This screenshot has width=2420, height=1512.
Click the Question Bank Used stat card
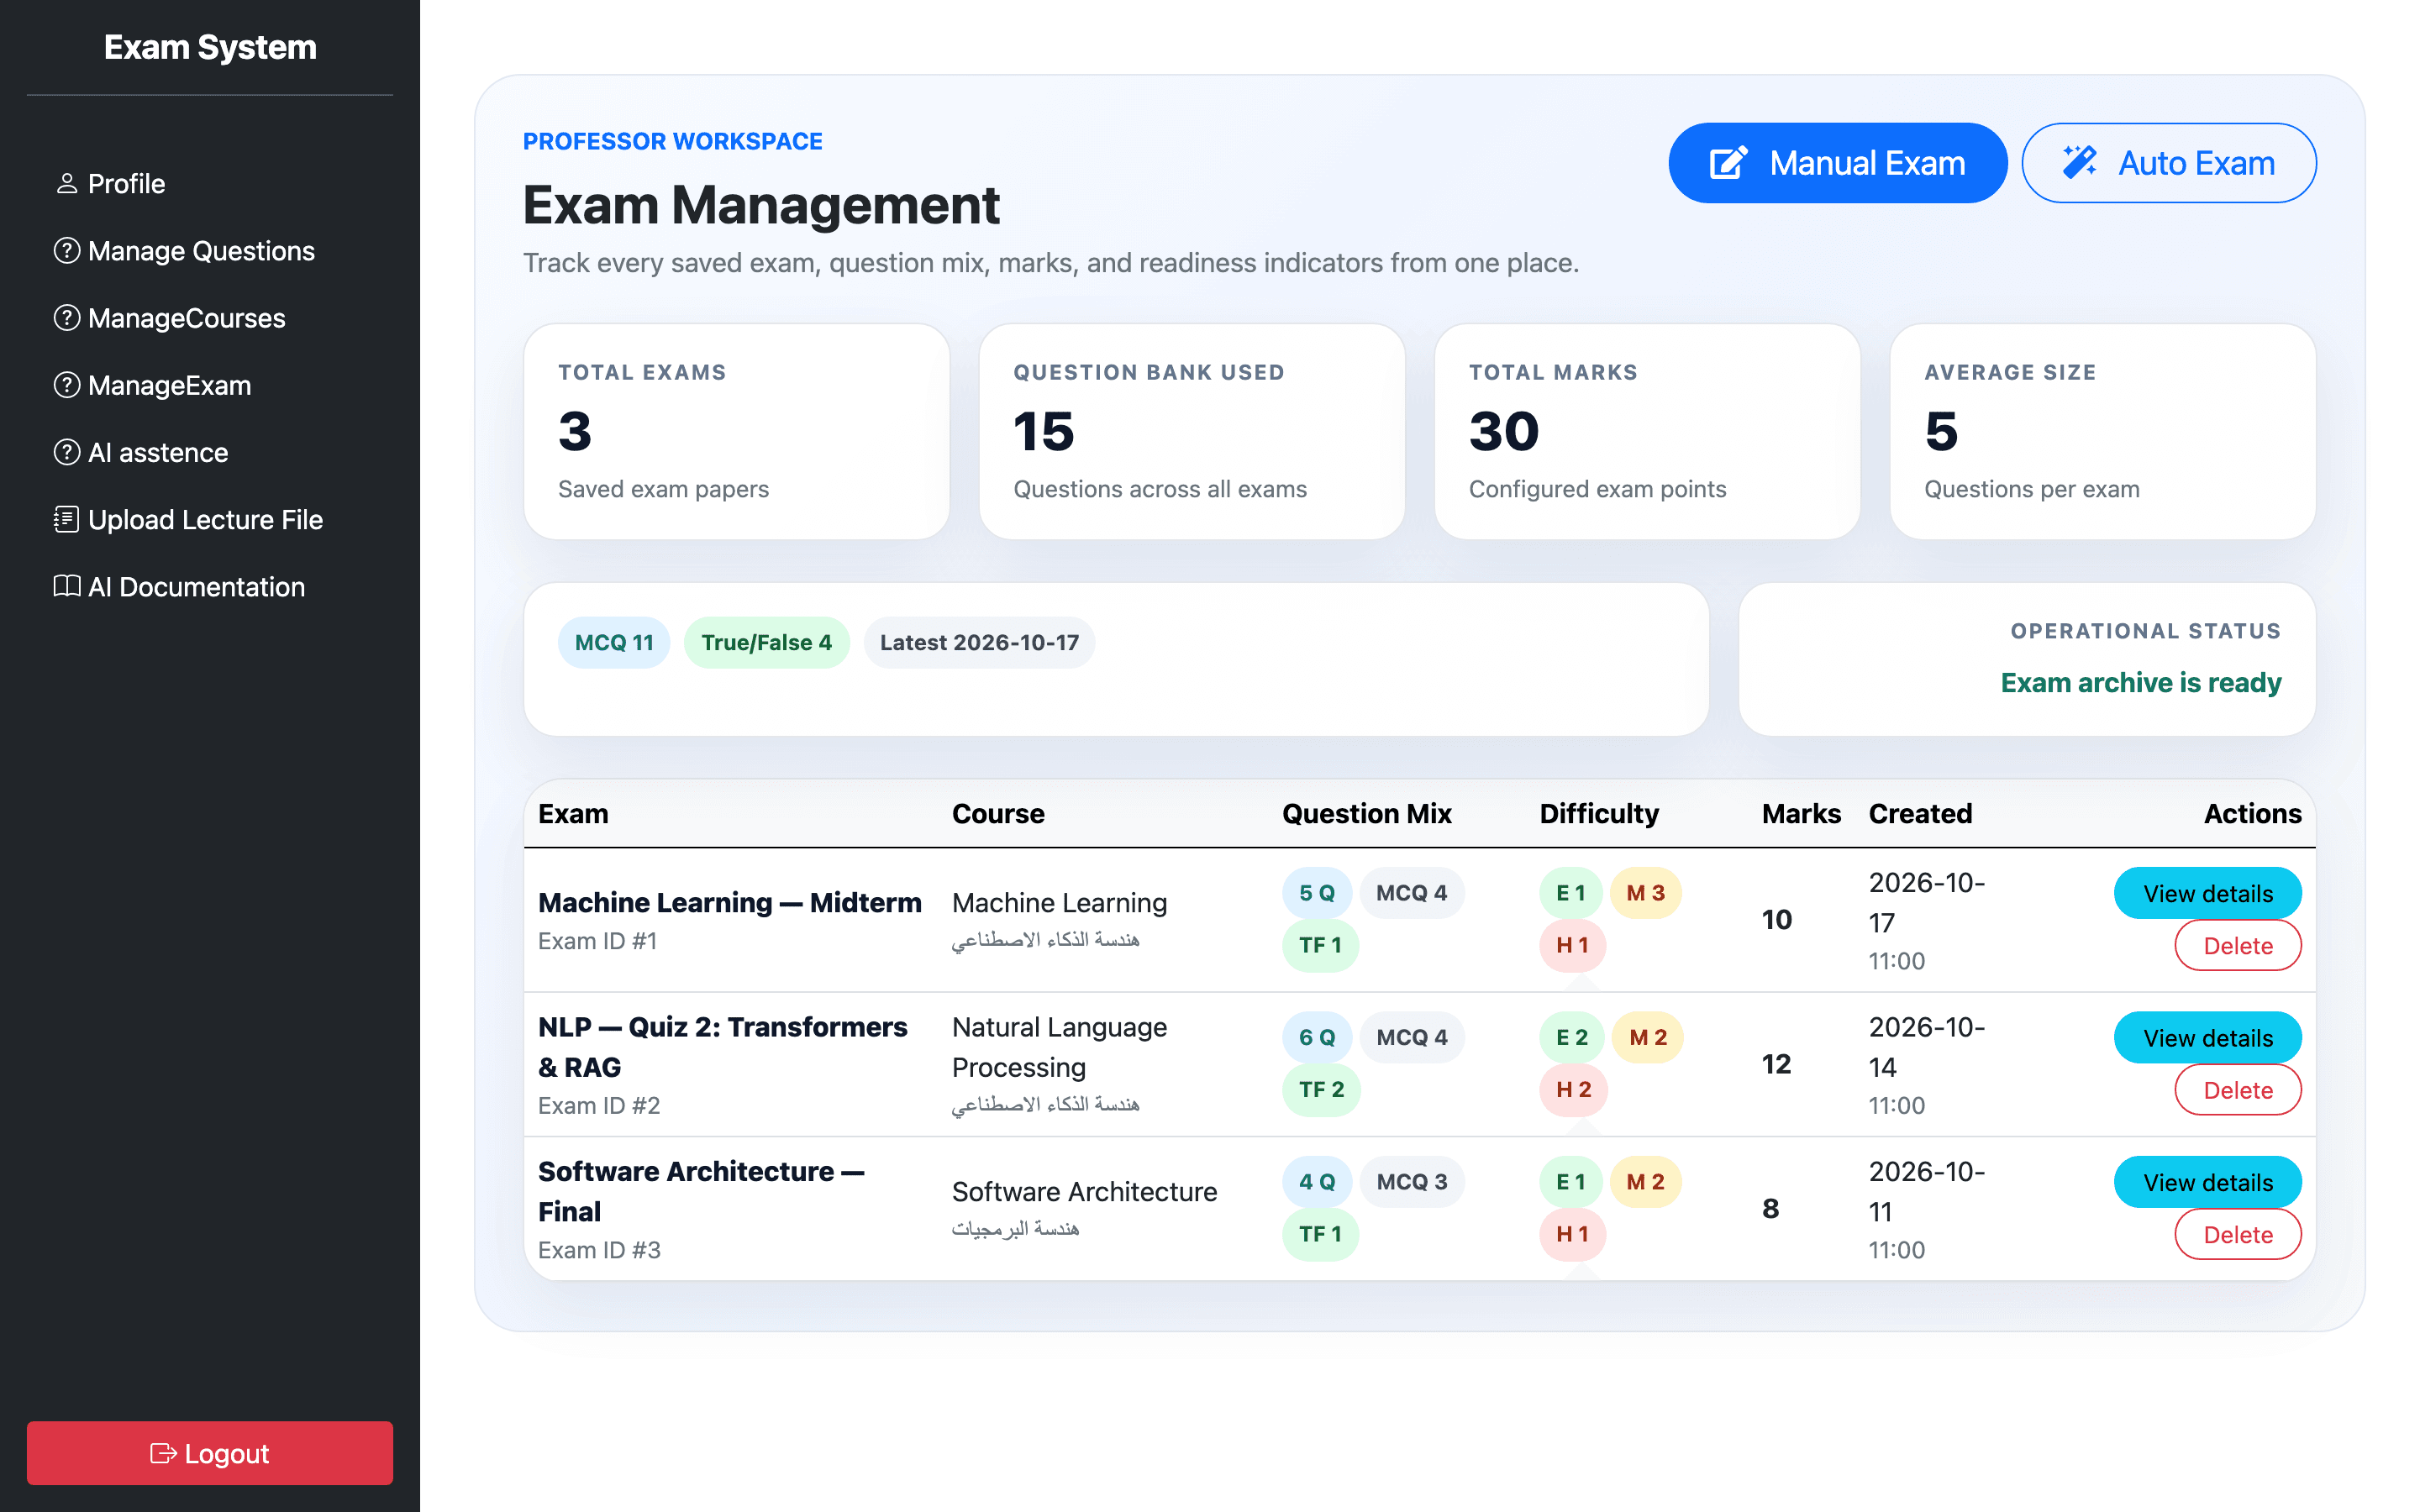pos(1192,431)
